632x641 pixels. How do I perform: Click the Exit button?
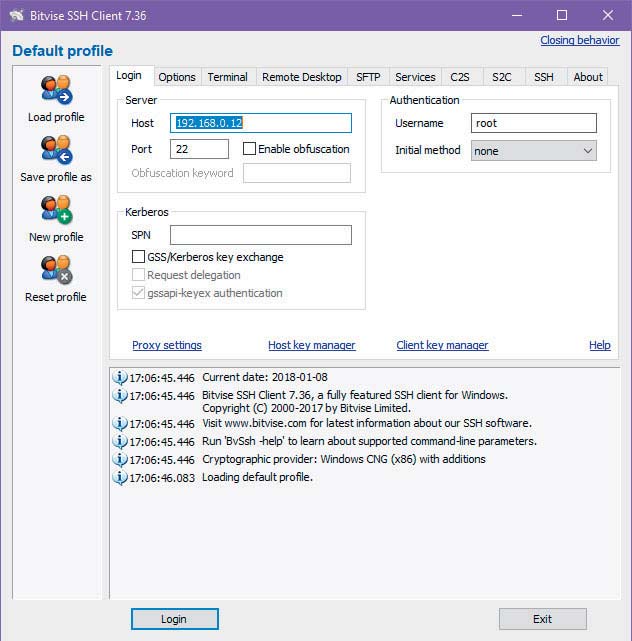tap(542, 619)
